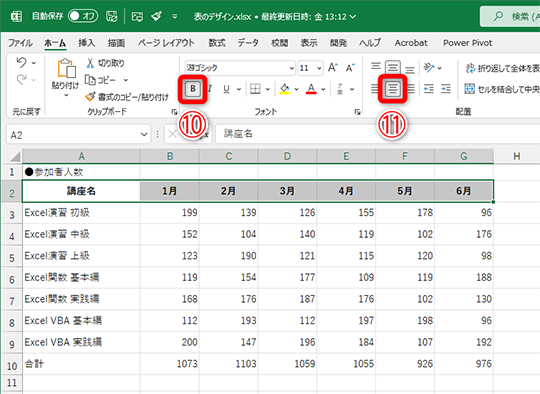Image resolution: width=540 pixels, height=394 pixels.
Task: Toggle Top Align for cells
Action: pyautogui.click(x=376, y=67)
